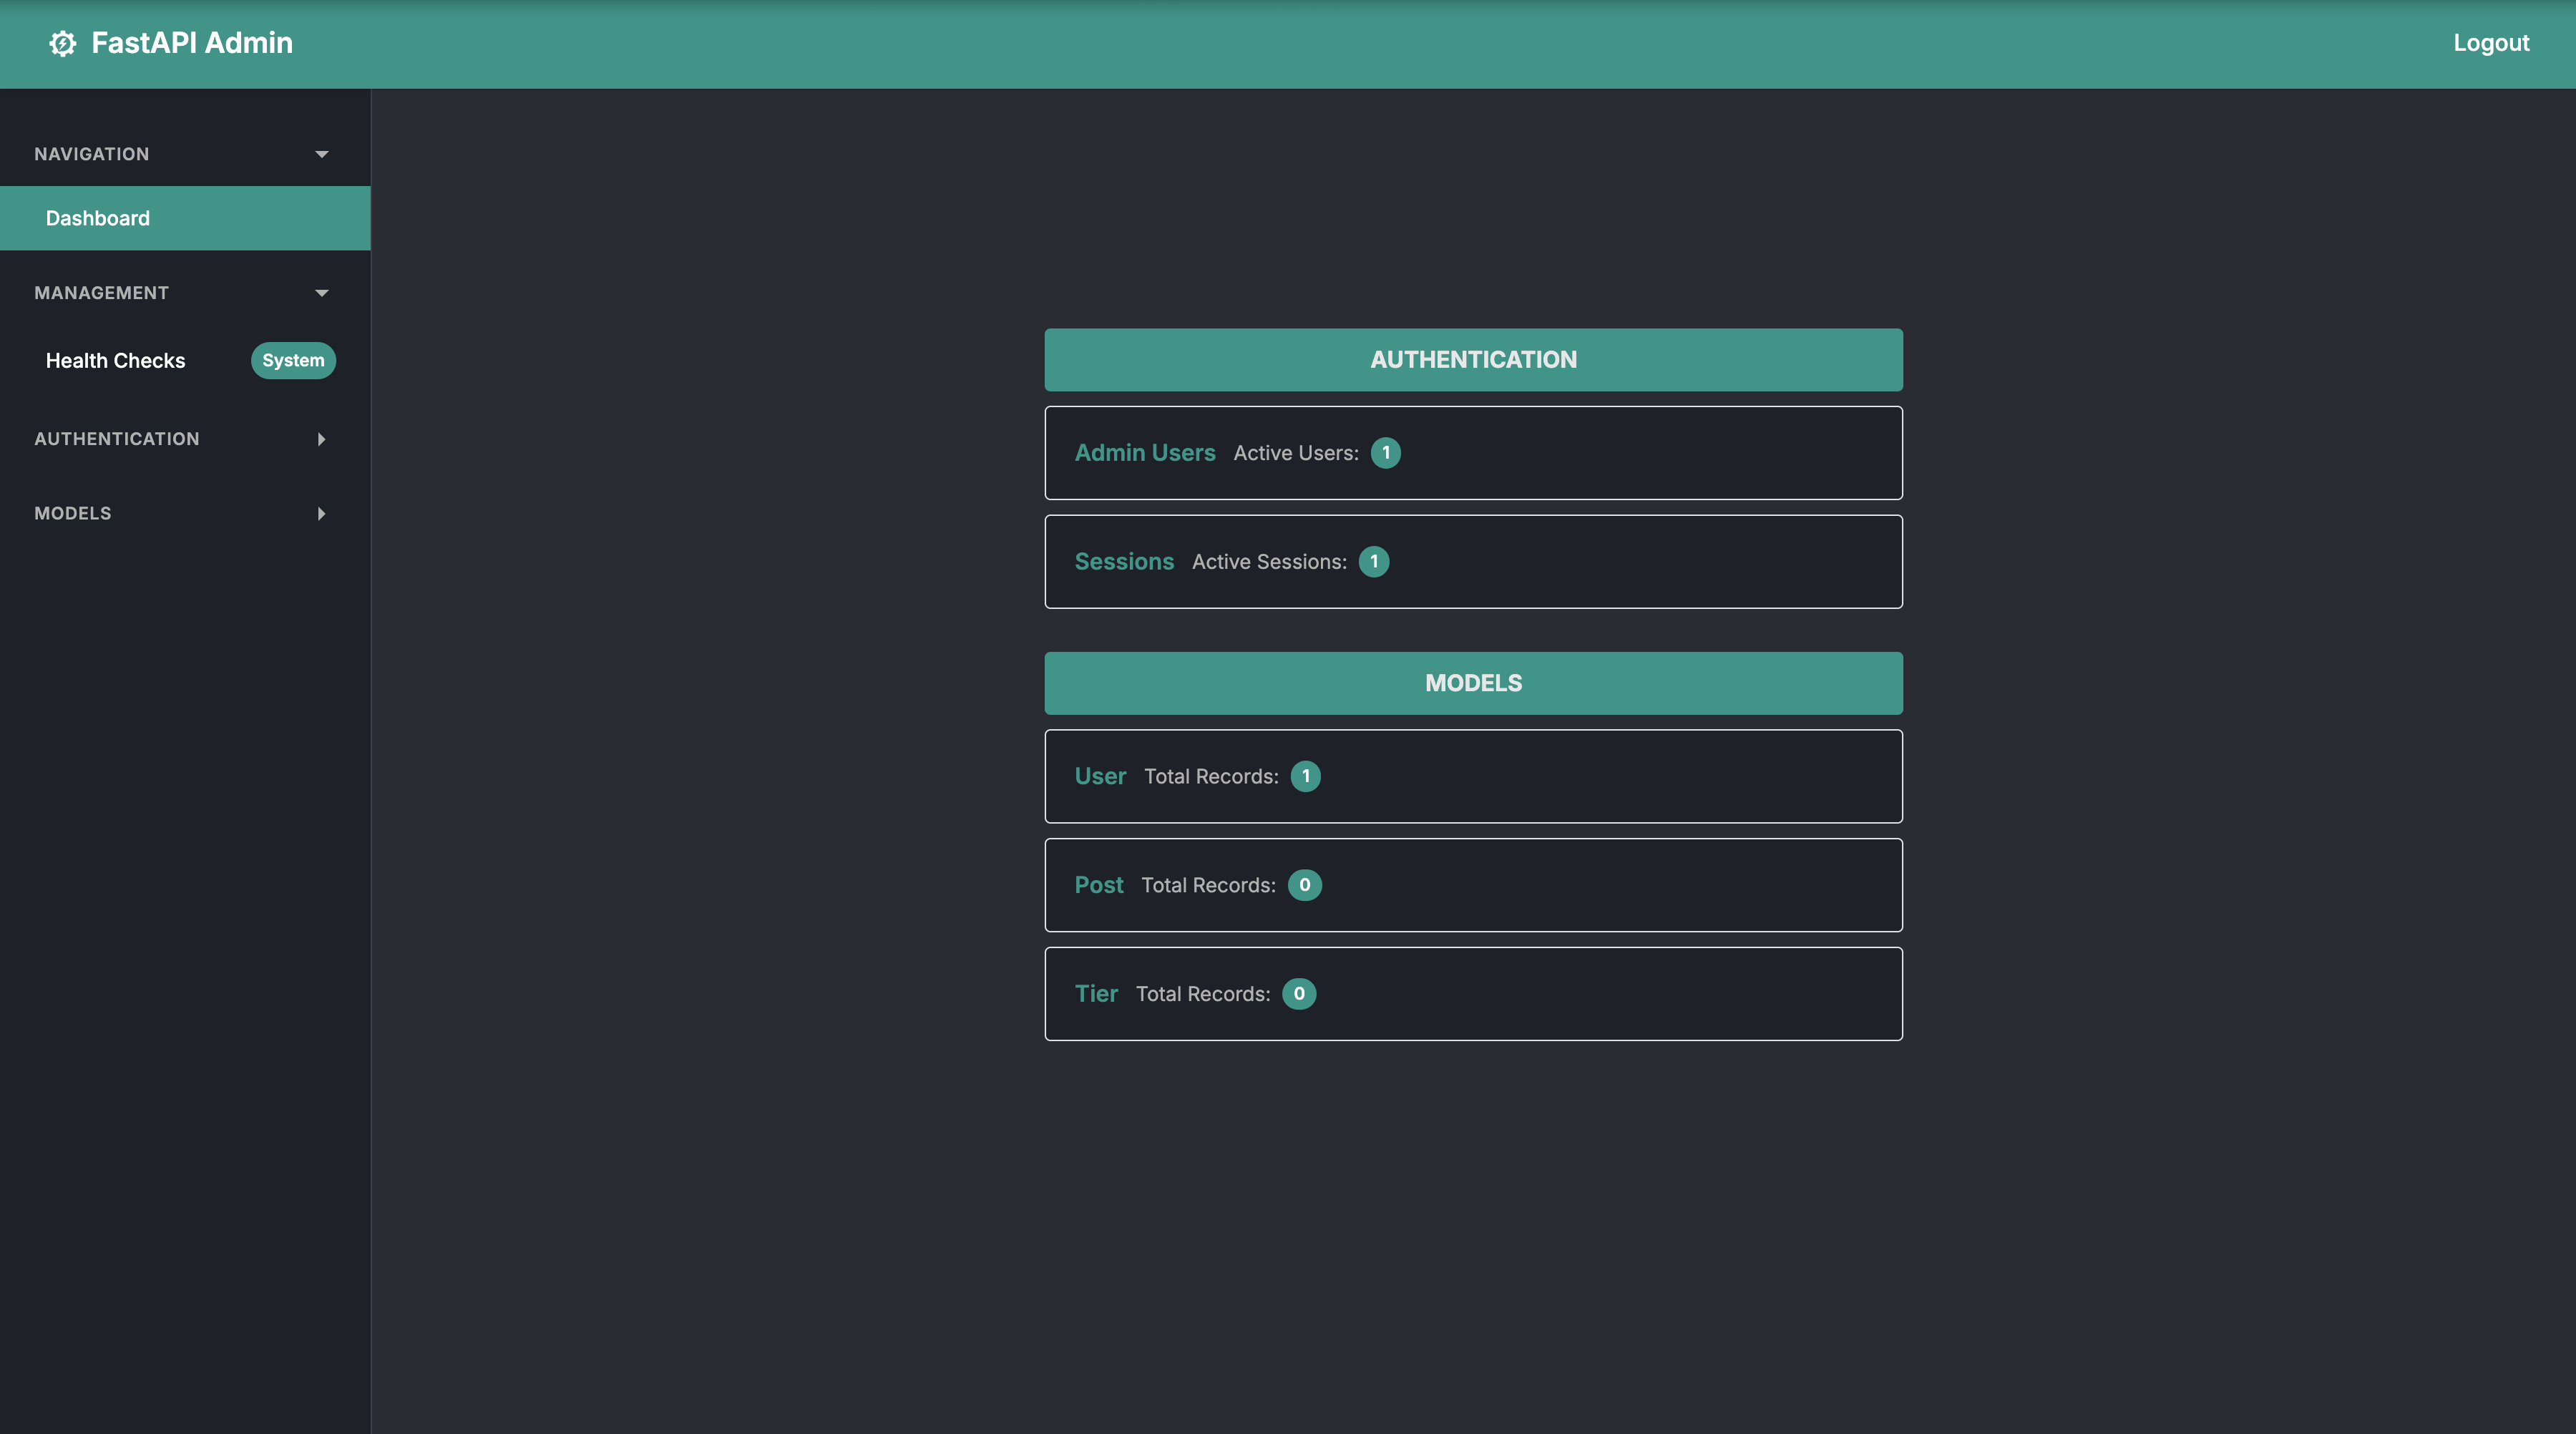Click the MODELS dashboard section header
This screenshot has width=2576, height=1434.
pos(1473,683)
